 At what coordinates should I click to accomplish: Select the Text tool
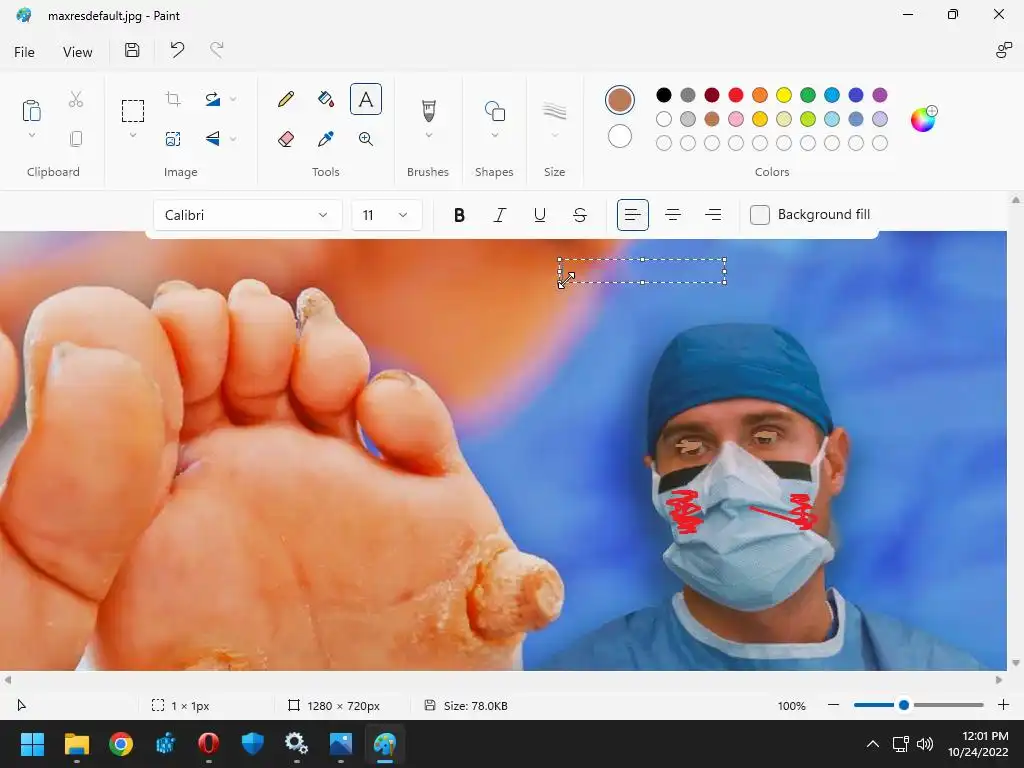point(366,99)
